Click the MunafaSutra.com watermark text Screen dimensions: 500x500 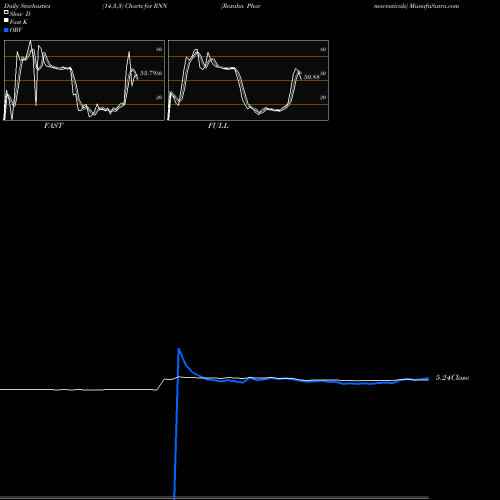tap(434, 6)
